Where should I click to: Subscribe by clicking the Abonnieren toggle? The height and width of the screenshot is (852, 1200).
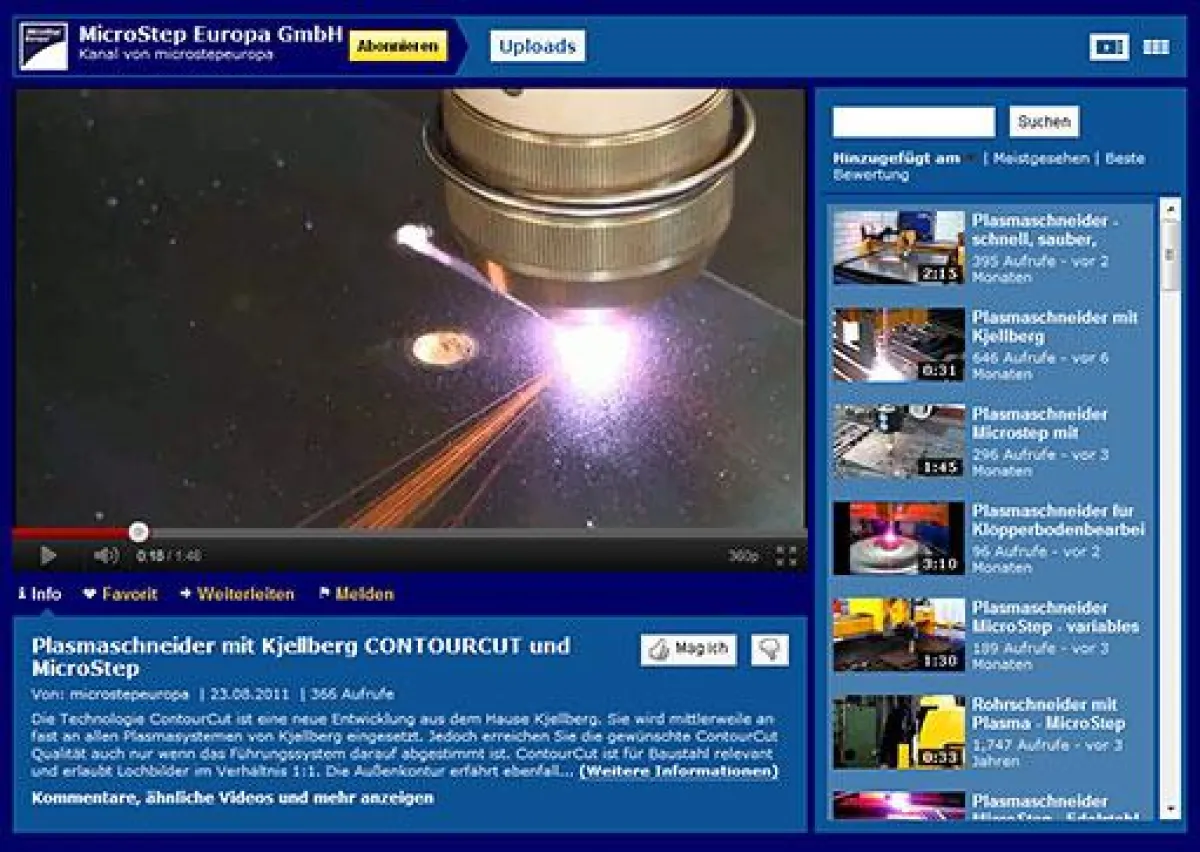point(398,44)
